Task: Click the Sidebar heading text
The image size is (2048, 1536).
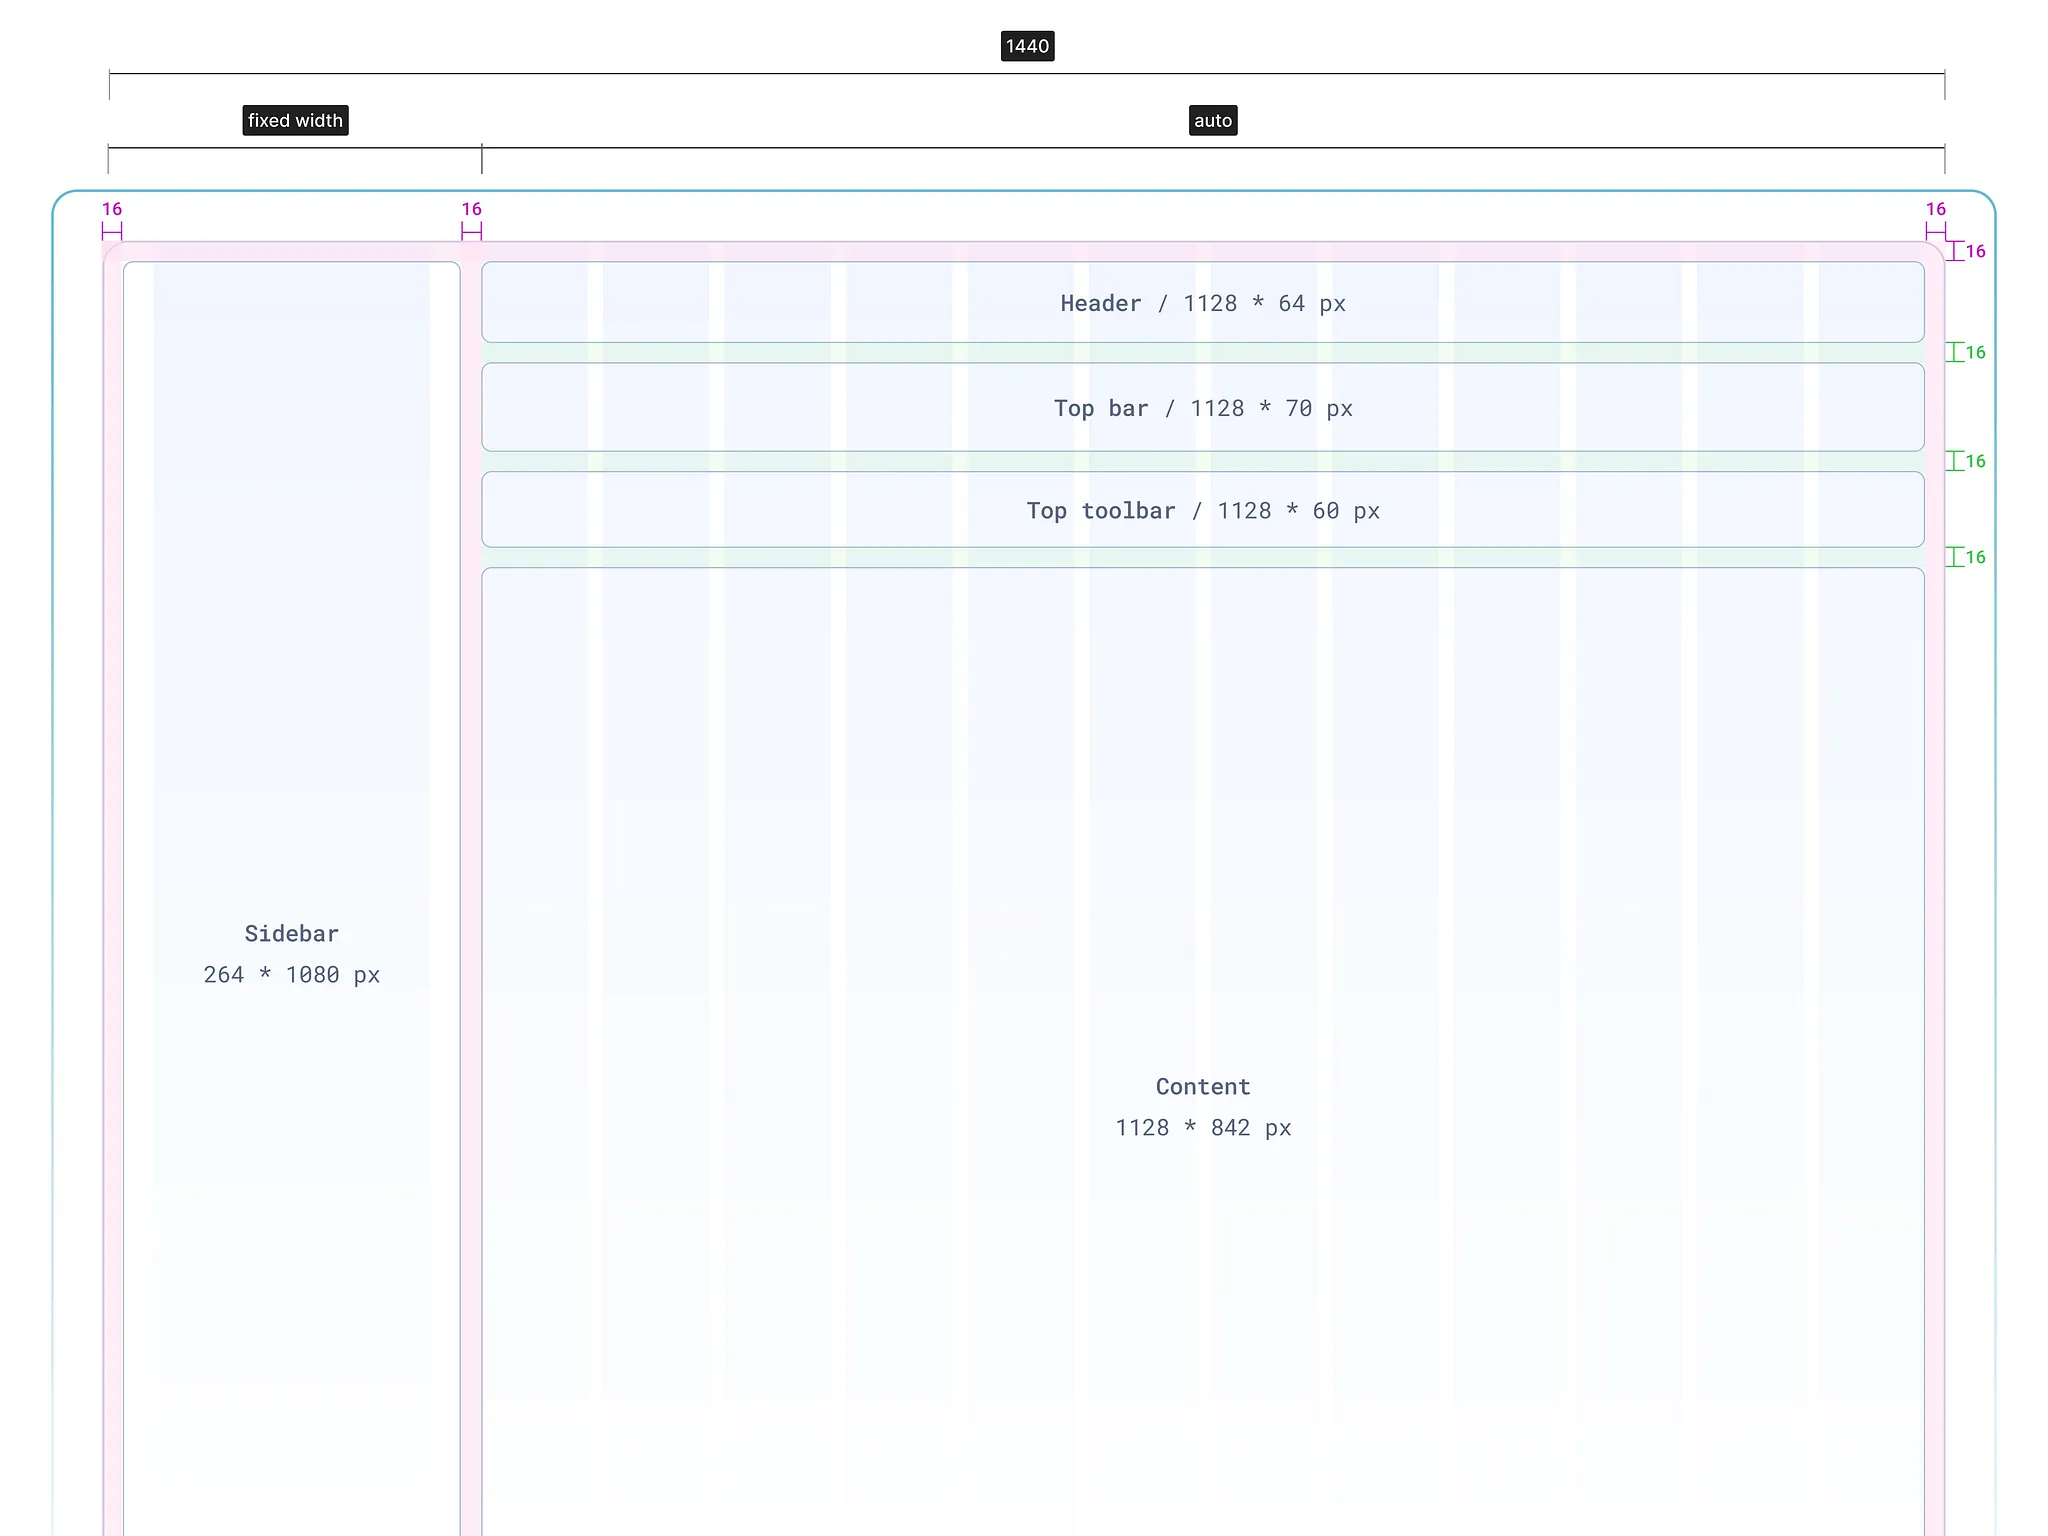Action: (x=291, y=934)
